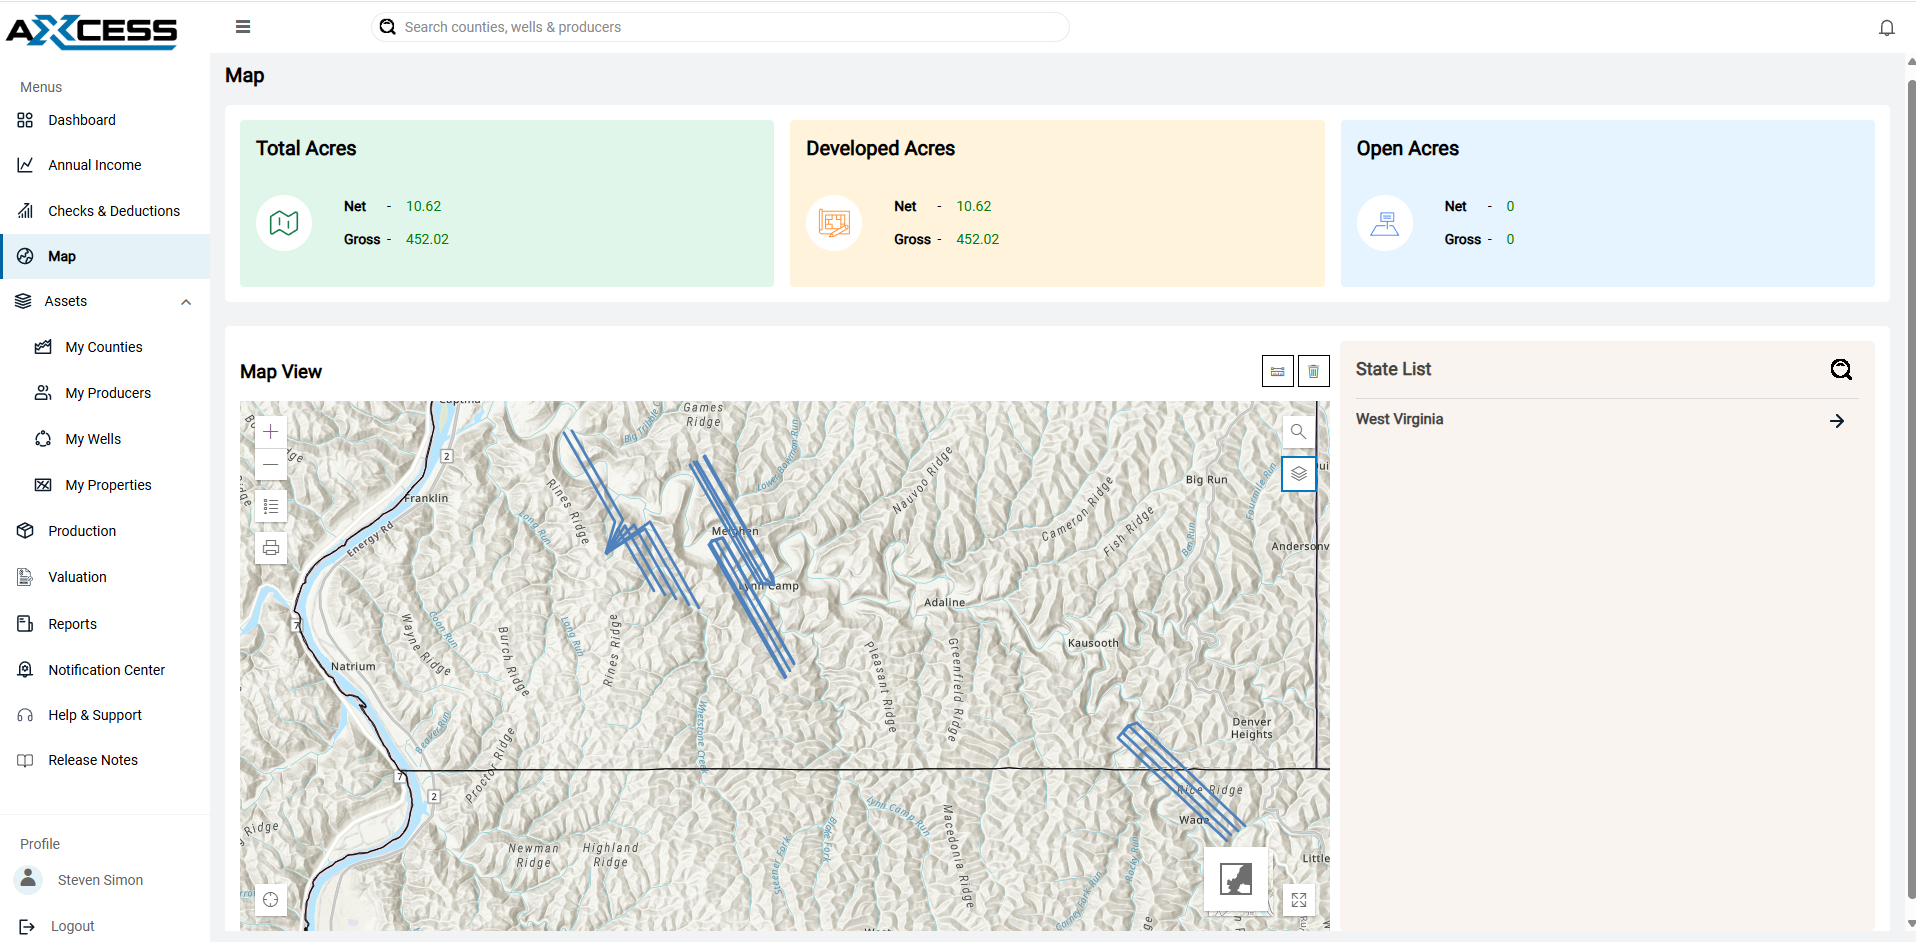The width and height of the screenshot is (1916, 942).
Task: Toggle the basemap layers icon on the map
Action: [1298, 473]
